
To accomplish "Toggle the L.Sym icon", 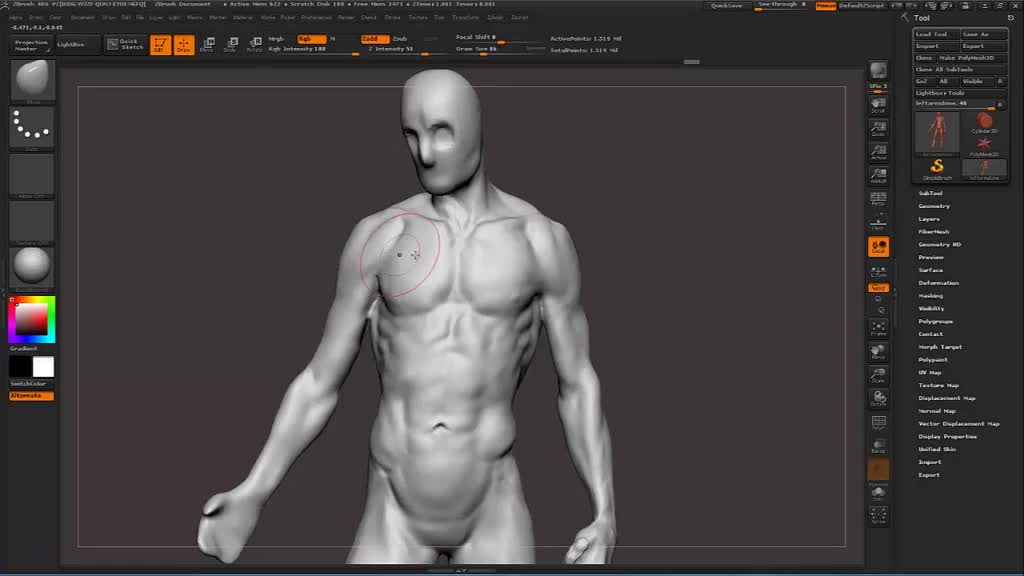I will 878,270.
